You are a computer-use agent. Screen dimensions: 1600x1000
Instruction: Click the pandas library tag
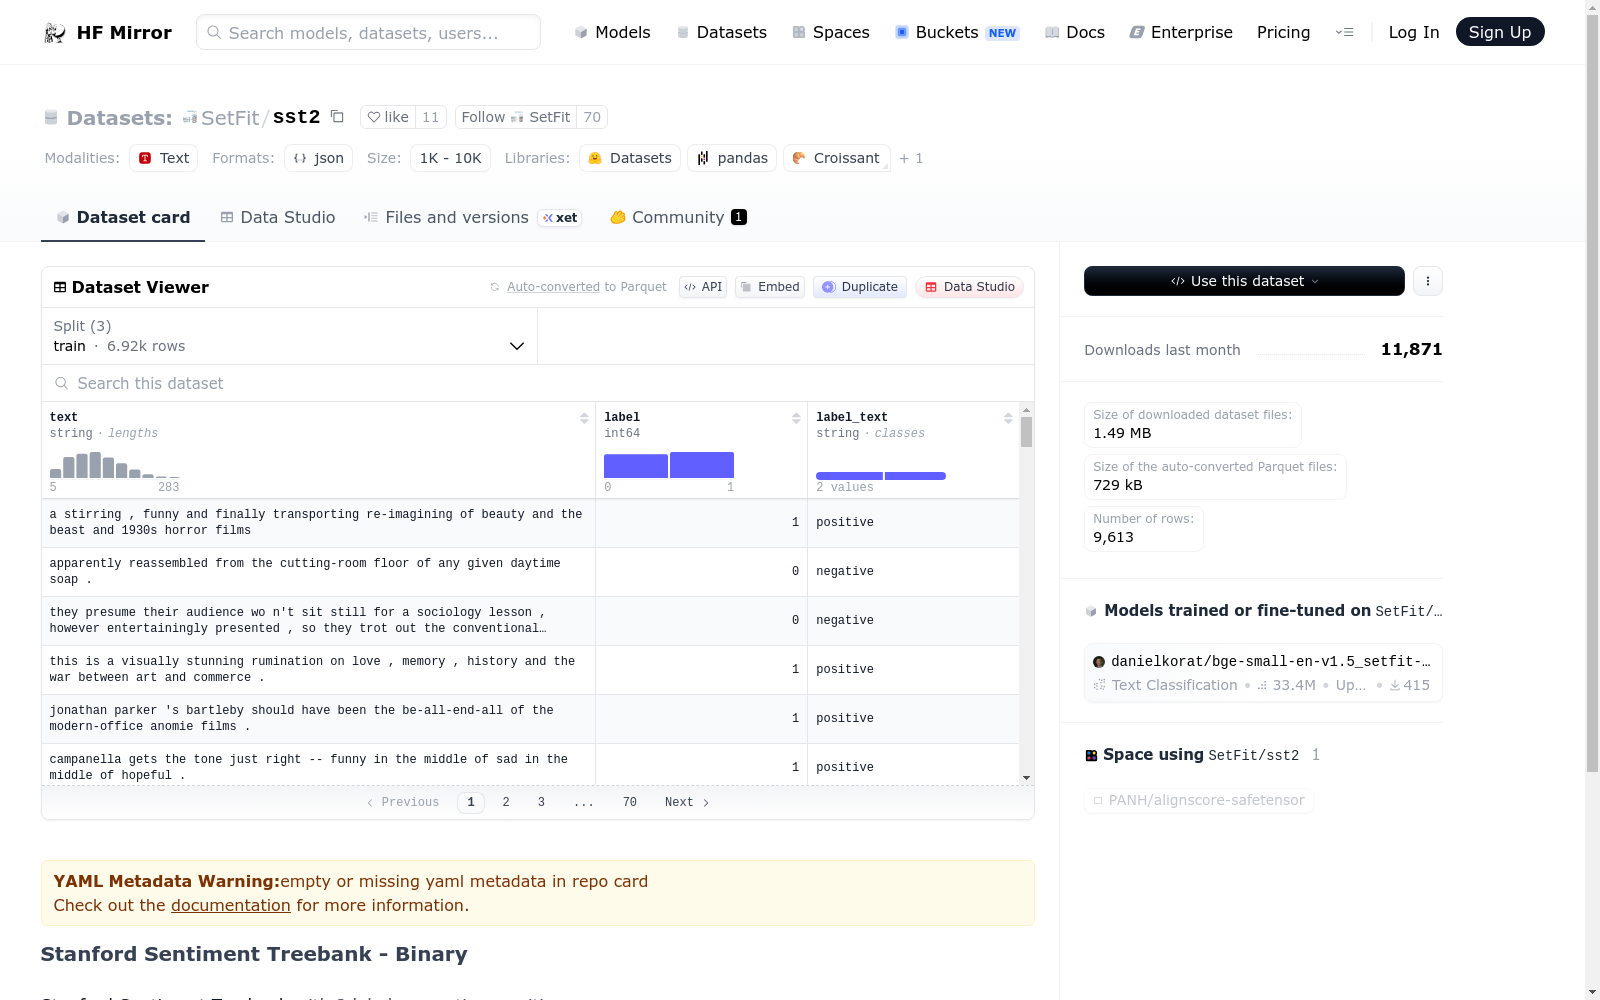pos(732,158)
